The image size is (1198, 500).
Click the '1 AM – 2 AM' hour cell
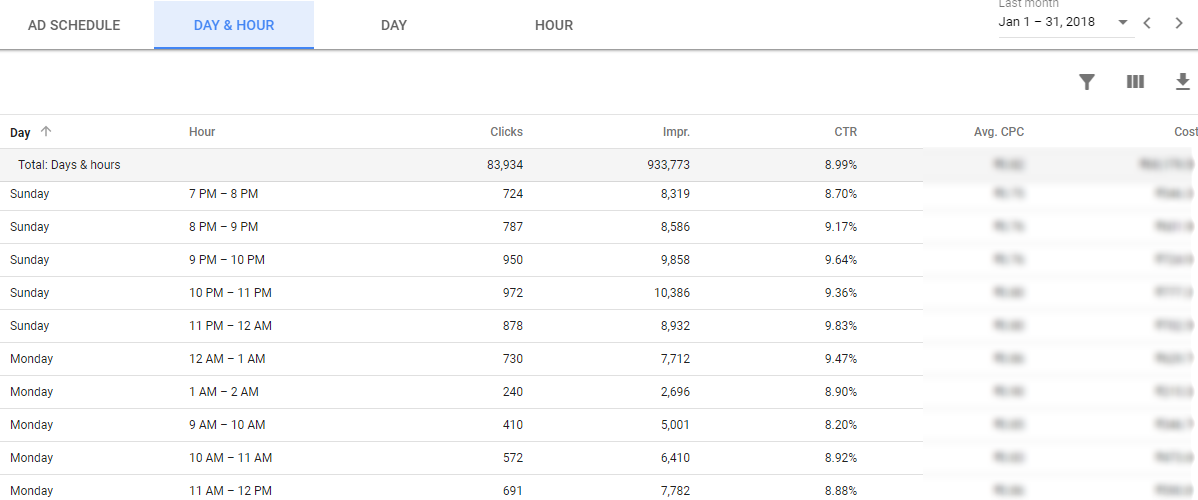point(224,391)
